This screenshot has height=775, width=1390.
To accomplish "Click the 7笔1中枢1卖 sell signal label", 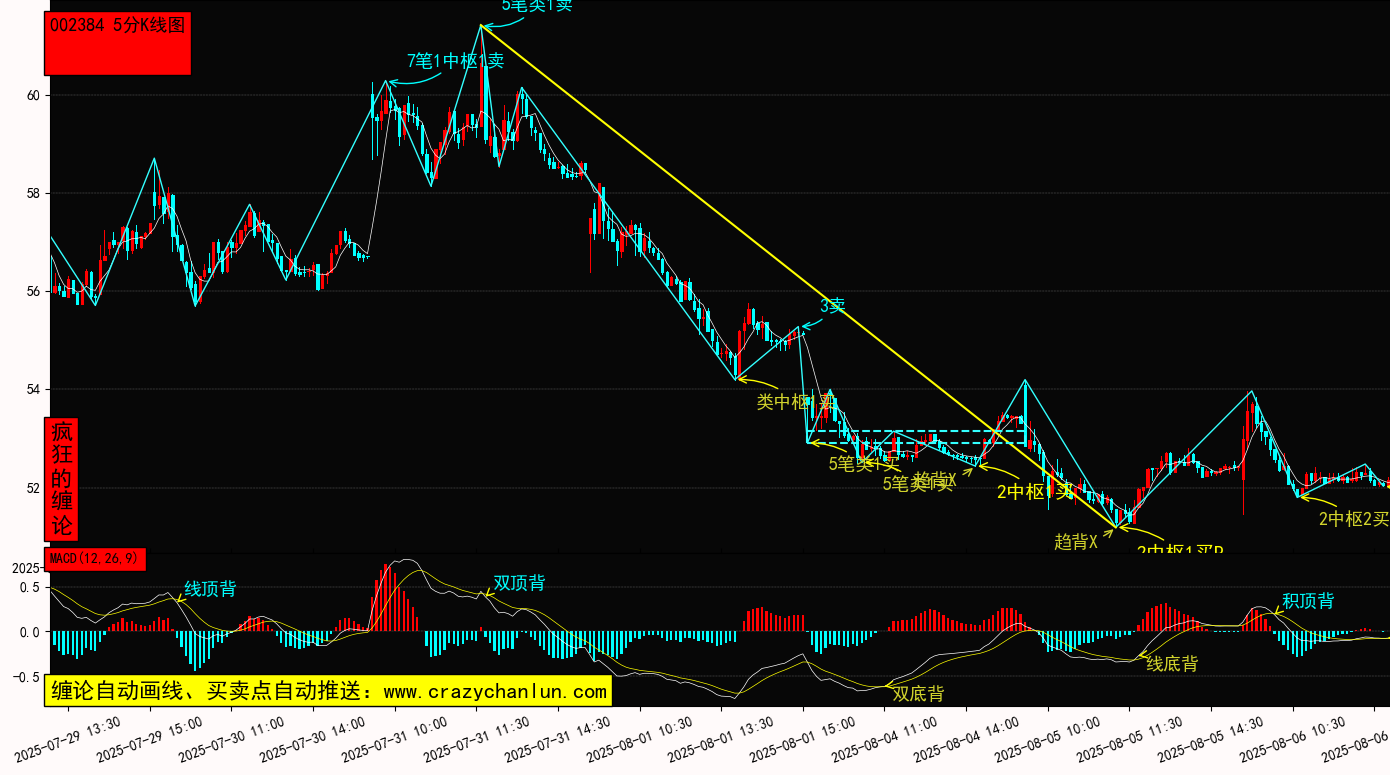I will pos(455,61).
